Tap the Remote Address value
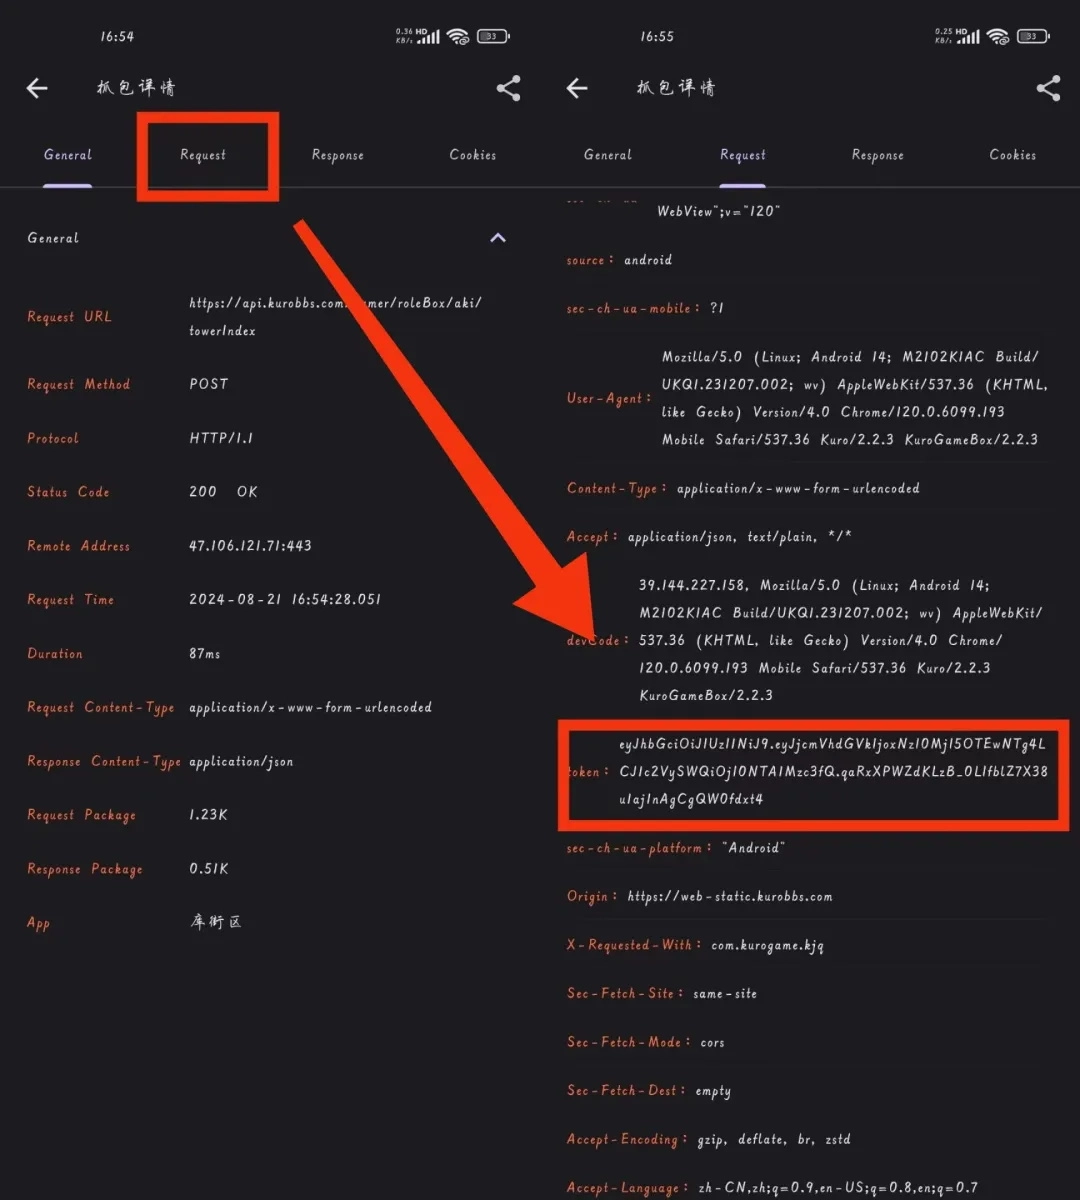The image size is (1080, 1200). pyautogui.click(x=251, y=546)
